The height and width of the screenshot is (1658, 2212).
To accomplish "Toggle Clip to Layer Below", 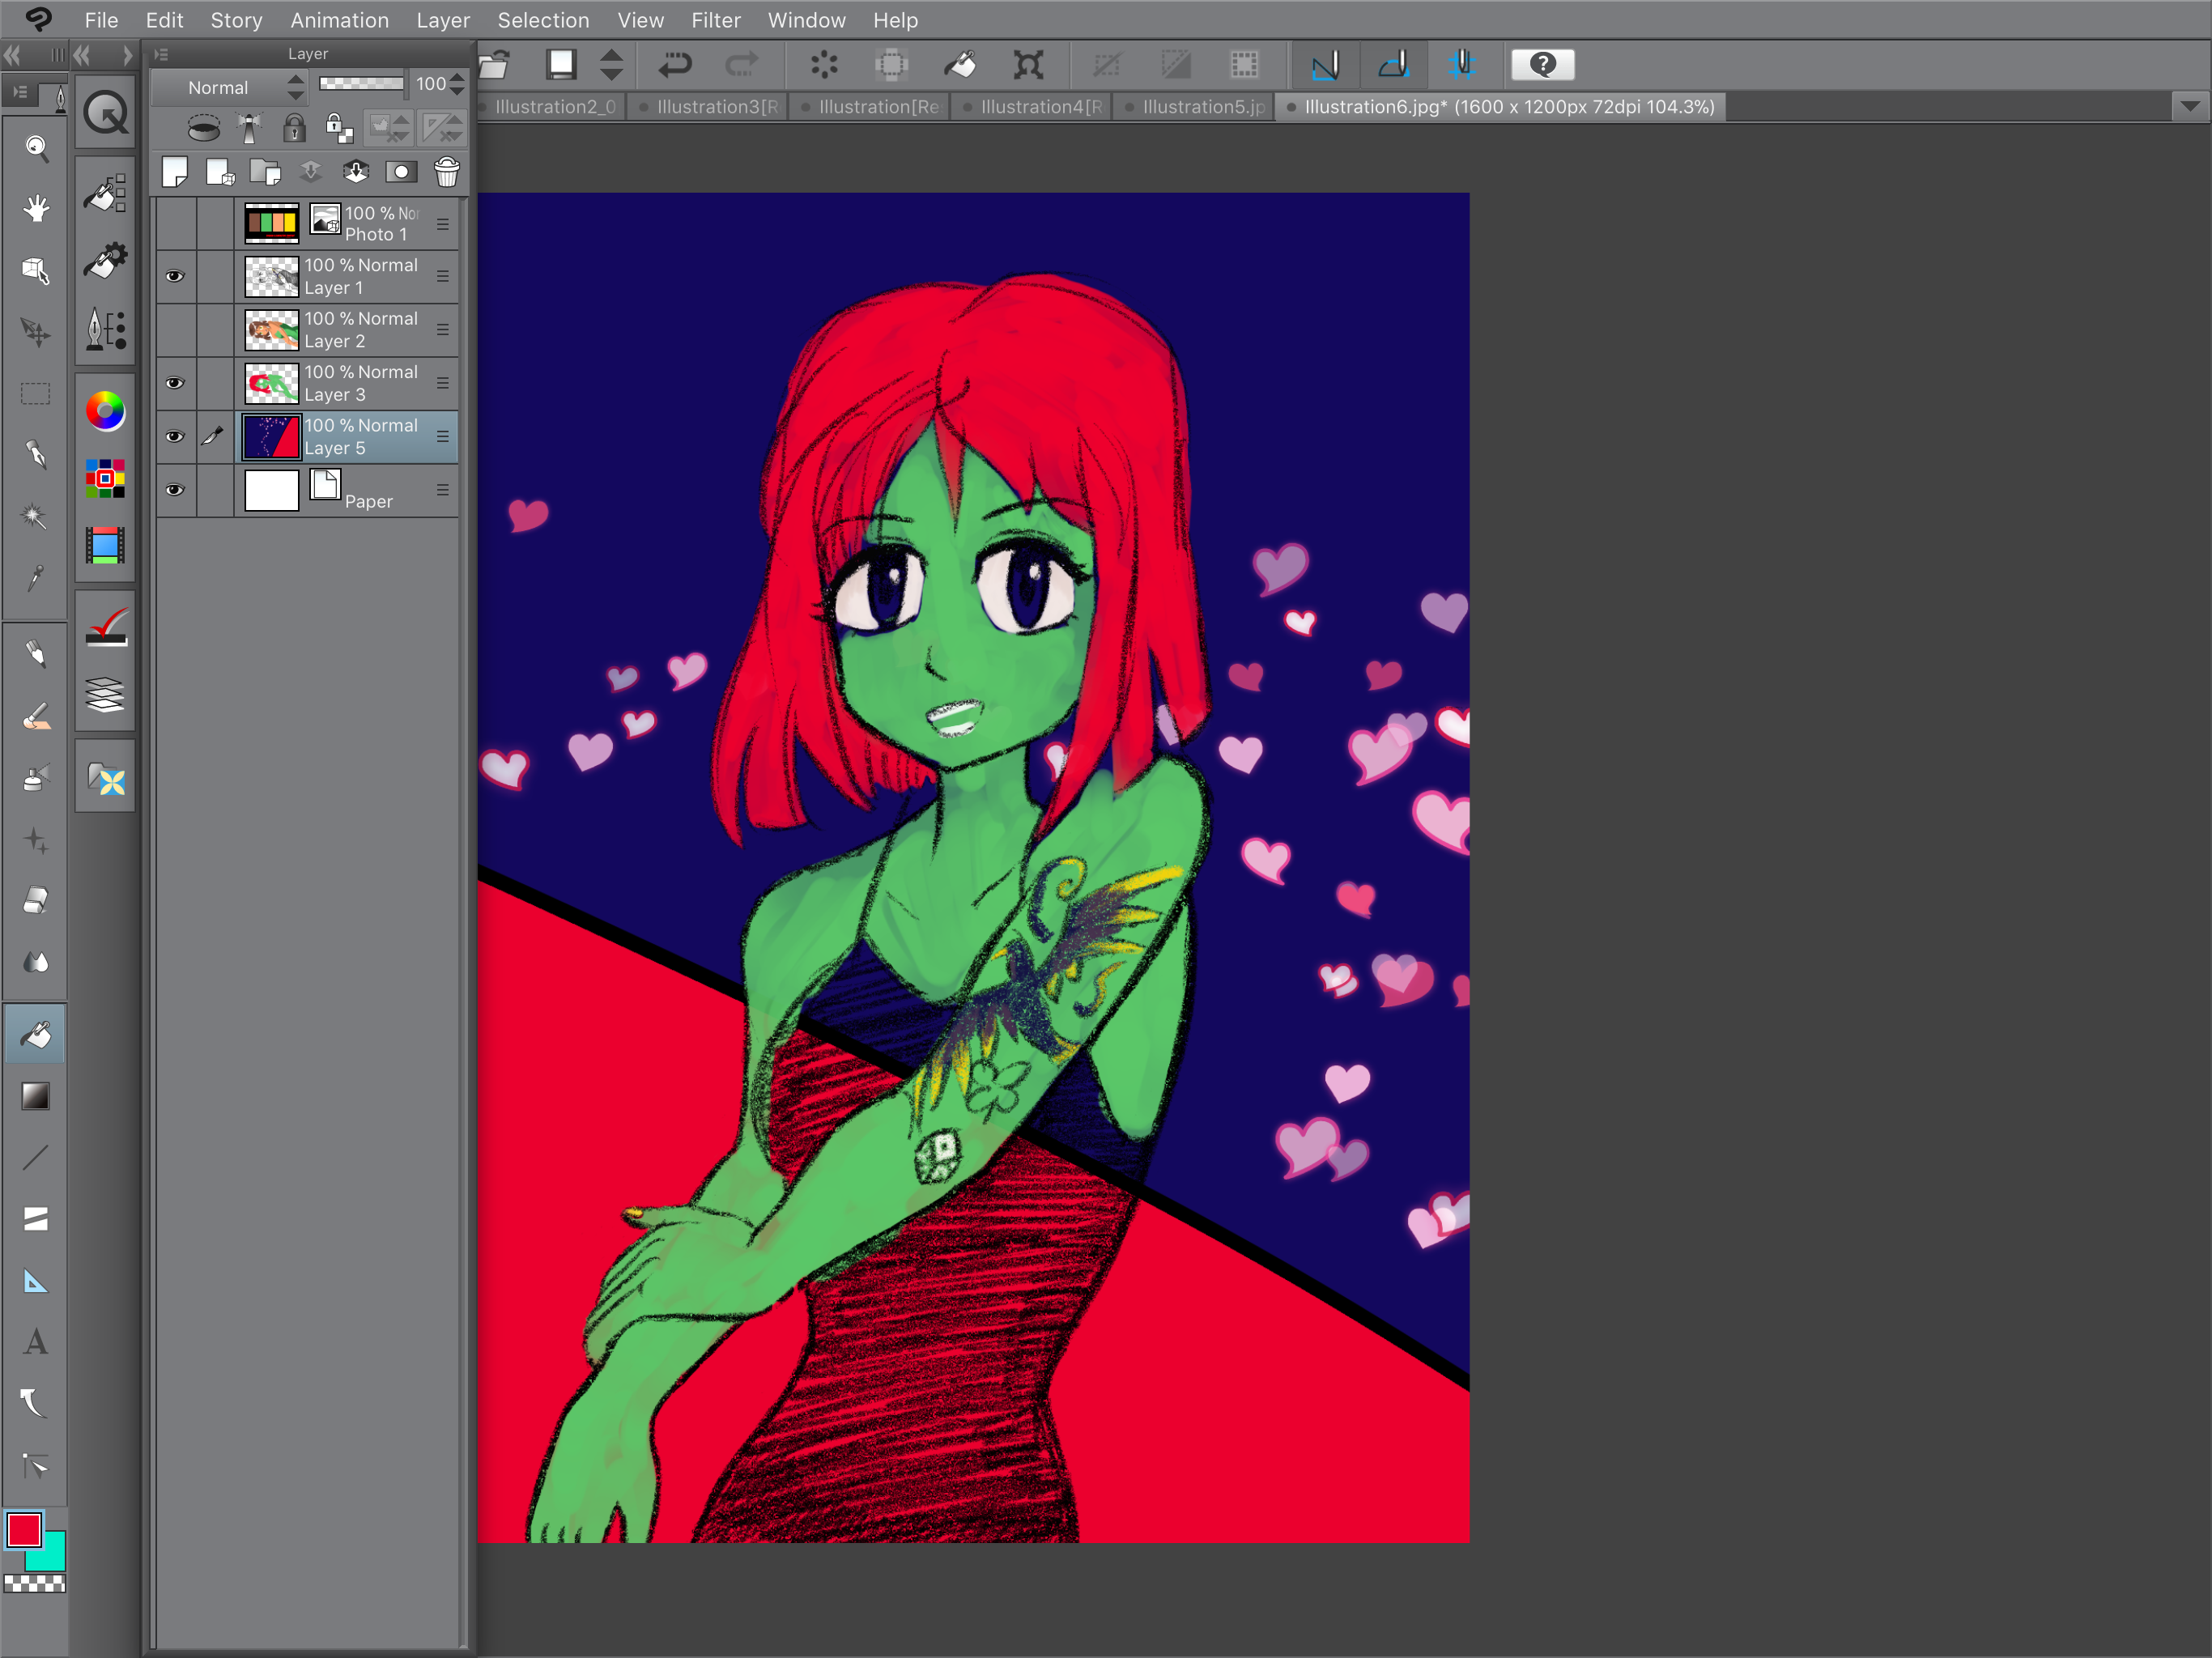I will click(x=204, y=128).
